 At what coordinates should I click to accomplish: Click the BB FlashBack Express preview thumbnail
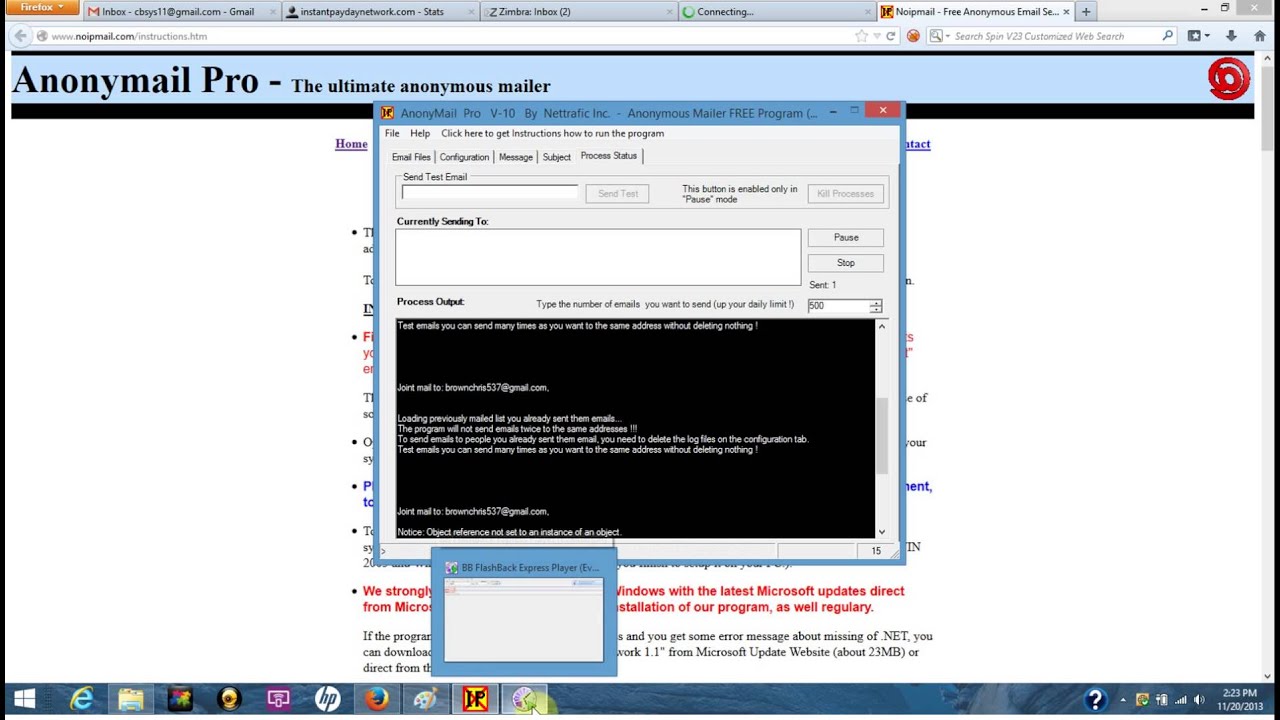[x=524, y=620]
